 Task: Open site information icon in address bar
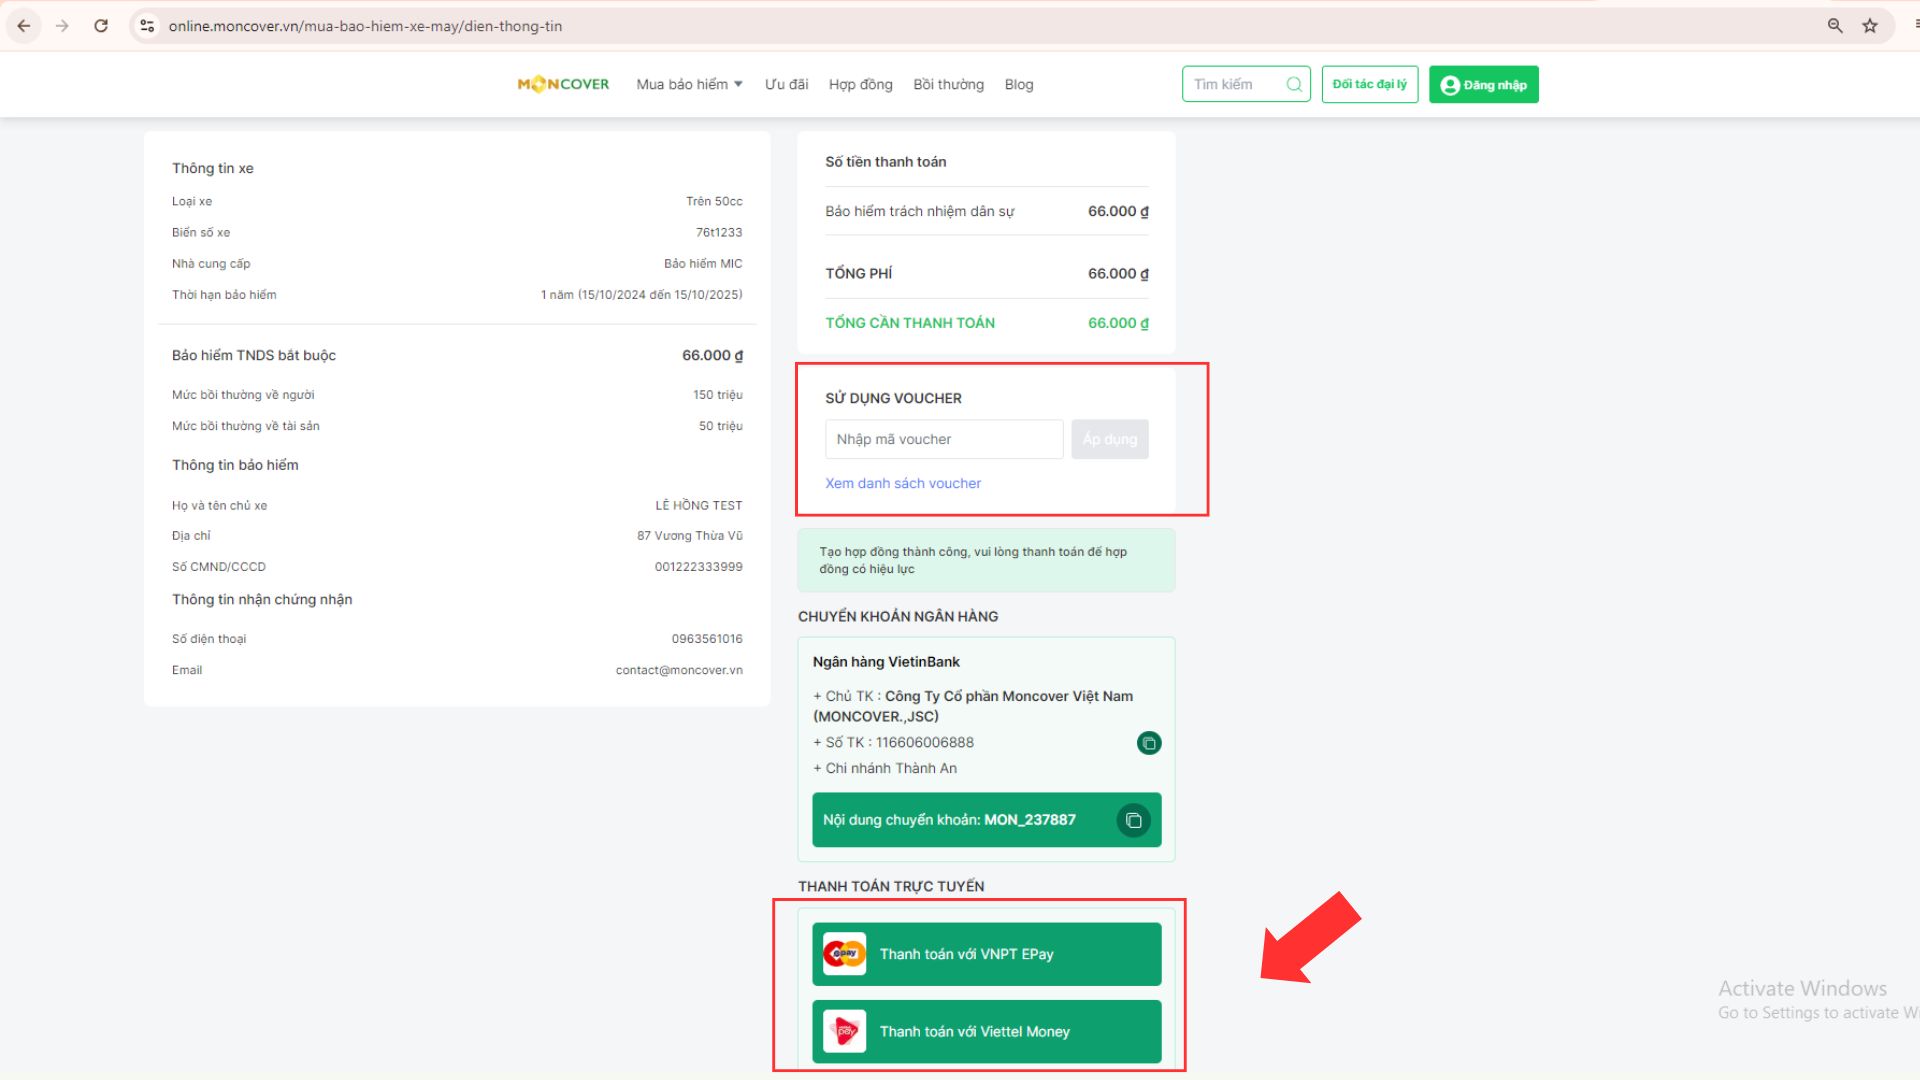point(147,26)
